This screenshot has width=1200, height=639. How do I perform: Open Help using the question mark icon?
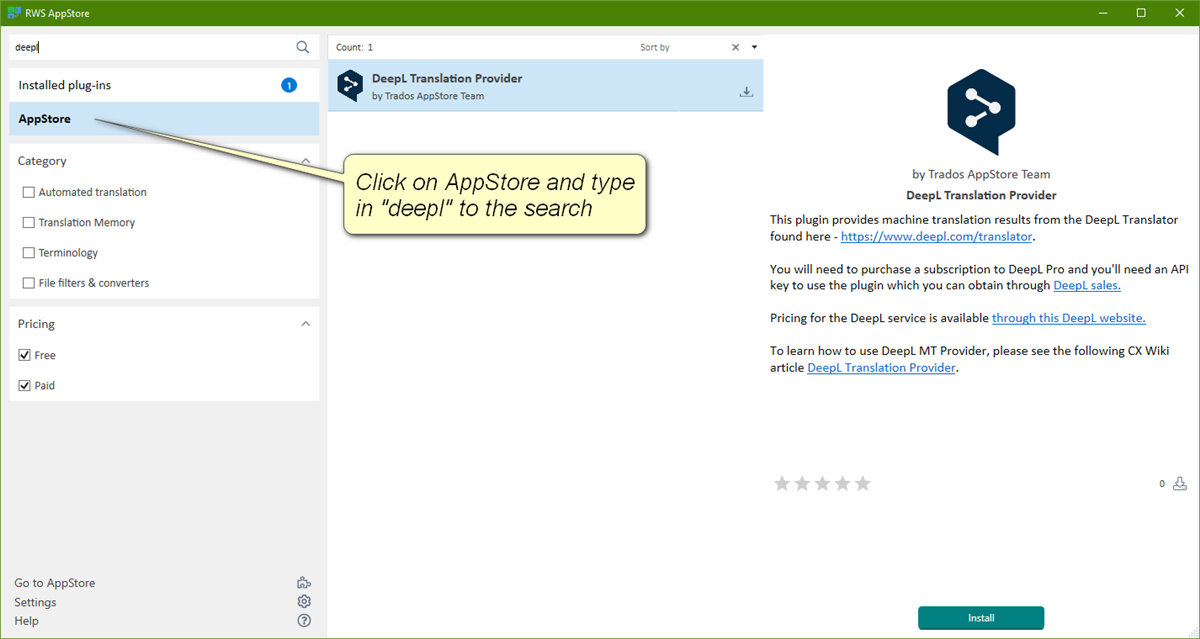(x=304, y=620)
